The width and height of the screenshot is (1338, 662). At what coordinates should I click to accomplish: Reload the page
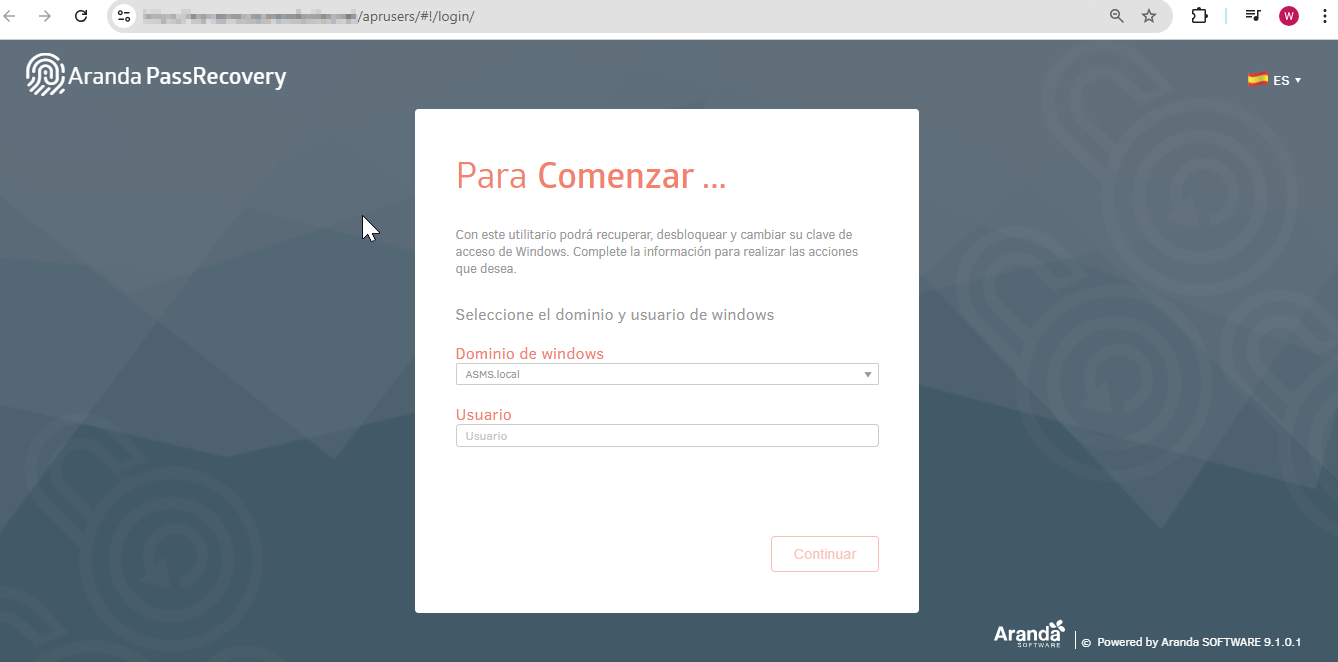[x=82, y=16]
